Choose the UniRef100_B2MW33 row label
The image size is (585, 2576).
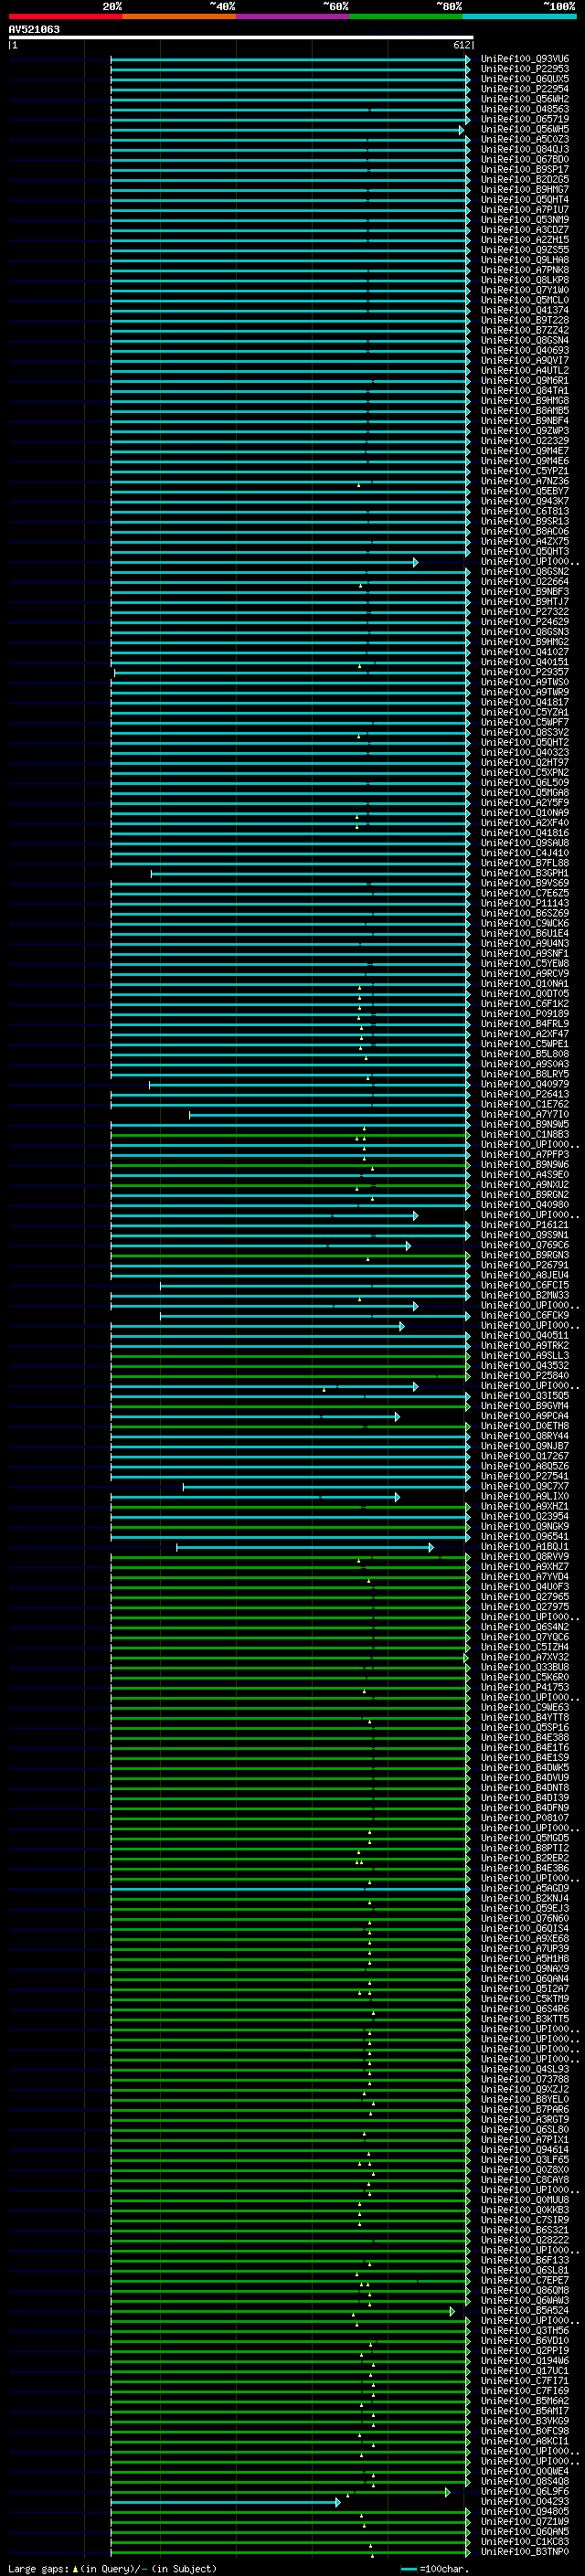click(524, 1295)
